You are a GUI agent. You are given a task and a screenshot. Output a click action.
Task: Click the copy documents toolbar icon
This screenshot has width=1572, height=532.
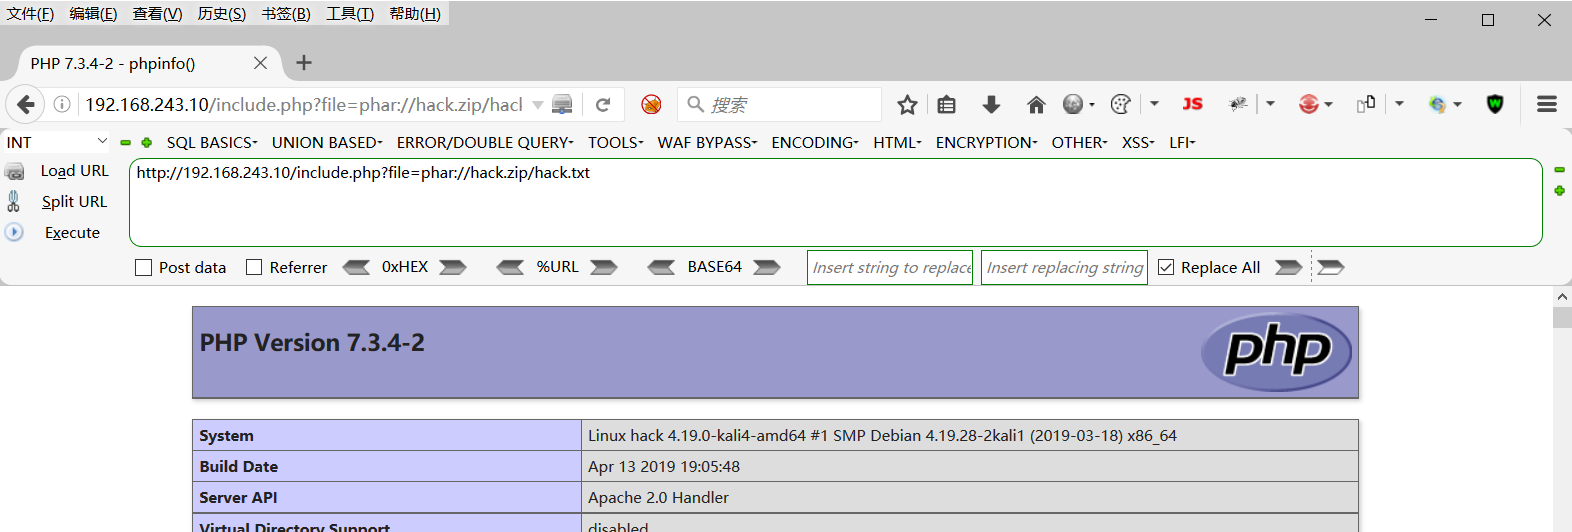(x=1366, y=104)
